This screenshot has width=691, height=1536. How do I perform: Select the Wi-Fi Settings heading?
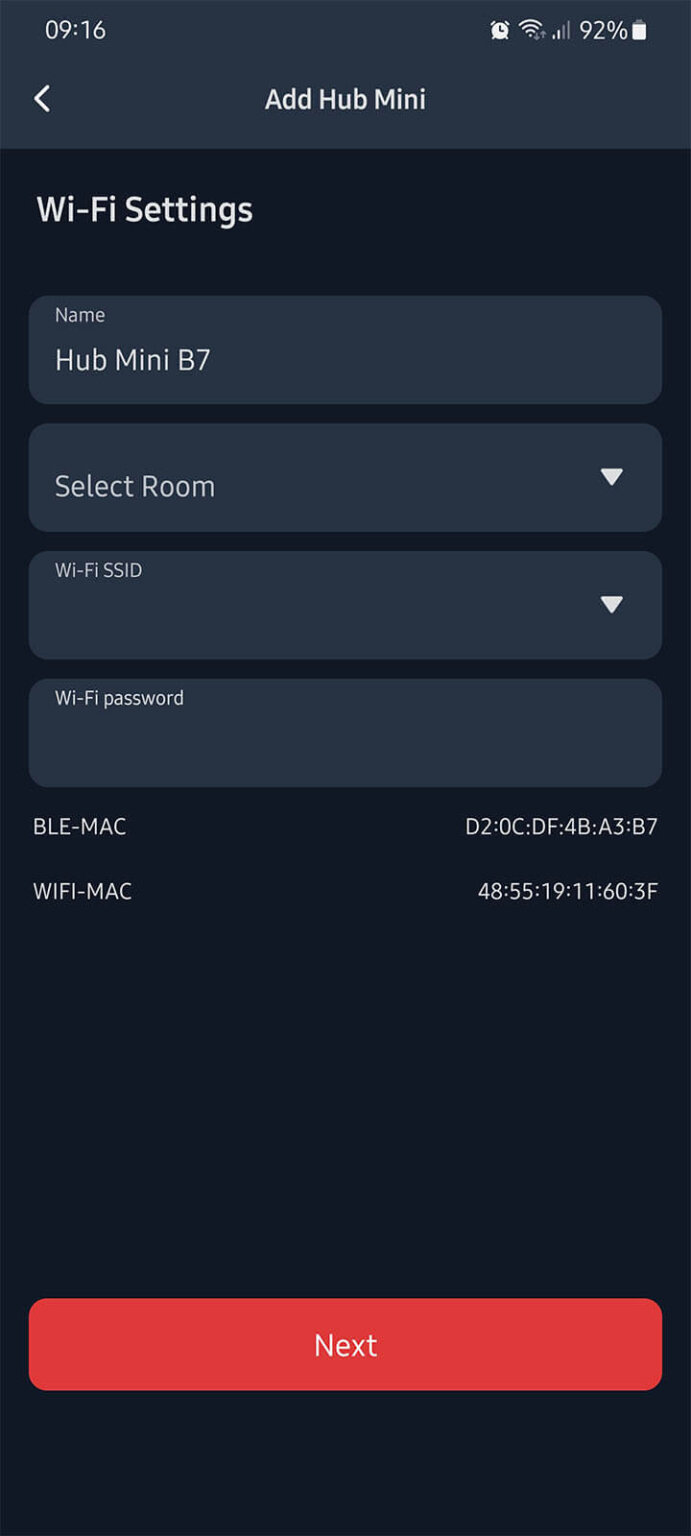tap(144, 210)
